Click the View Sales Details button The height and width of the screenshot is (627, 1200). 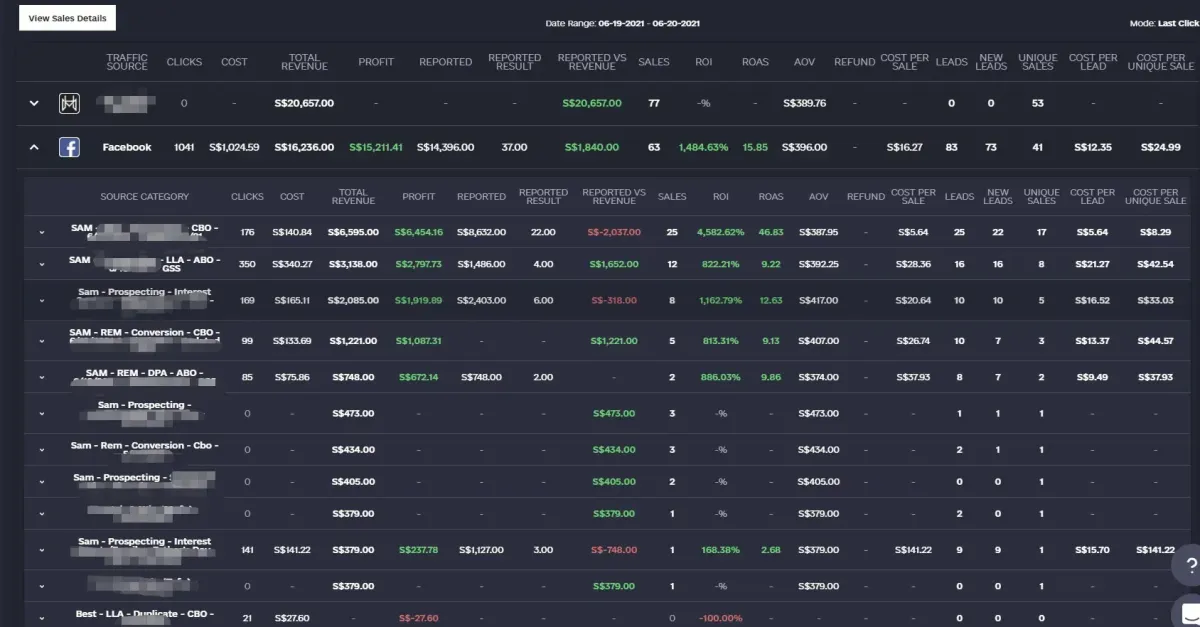click(67, 18)
